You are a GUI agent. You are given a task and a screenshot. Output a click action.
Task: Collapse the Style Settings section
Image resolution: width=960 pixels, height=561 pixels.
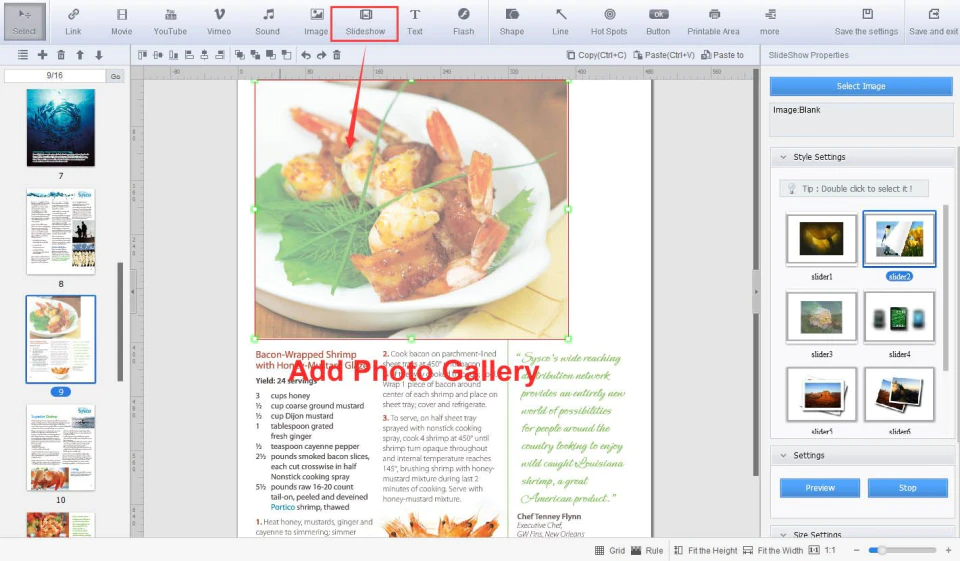point(783,157)
